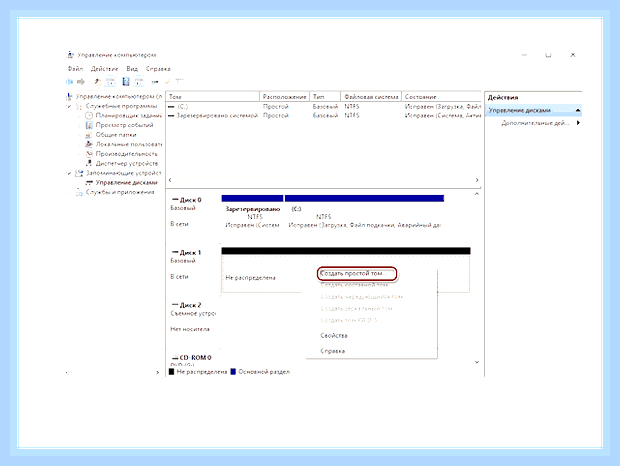Toggle the Show/Hide Action Pane toolbar icon
This screenshot has height=466, width=620.
click(139, 82)
